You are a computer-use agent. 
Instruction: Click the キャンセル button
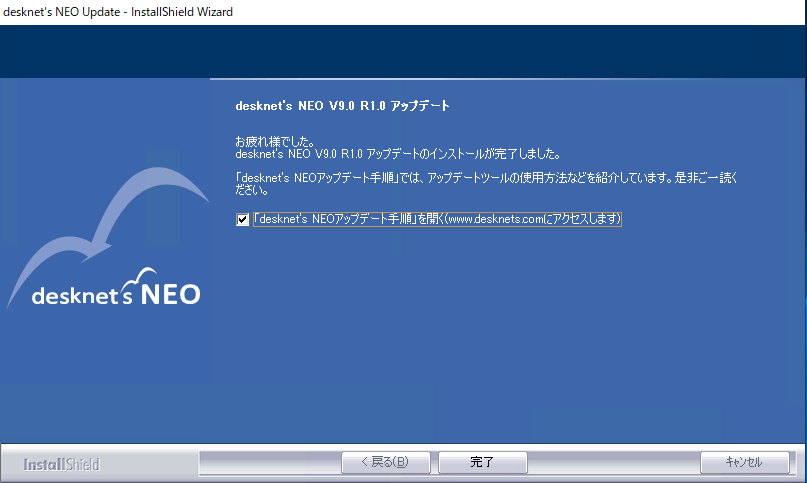(x=744, y=462)
